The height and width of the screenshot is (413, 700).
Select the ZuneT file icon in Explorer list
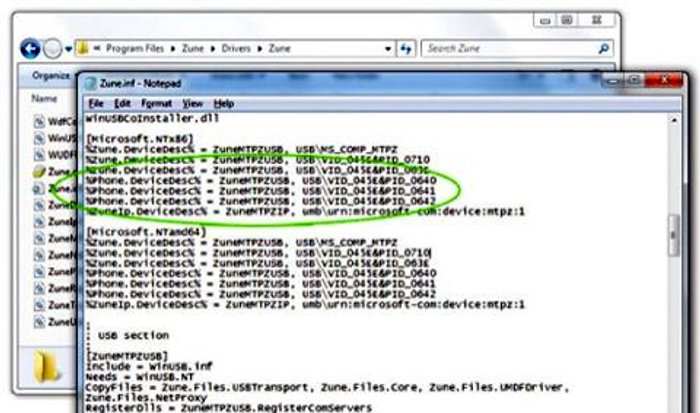40,305
